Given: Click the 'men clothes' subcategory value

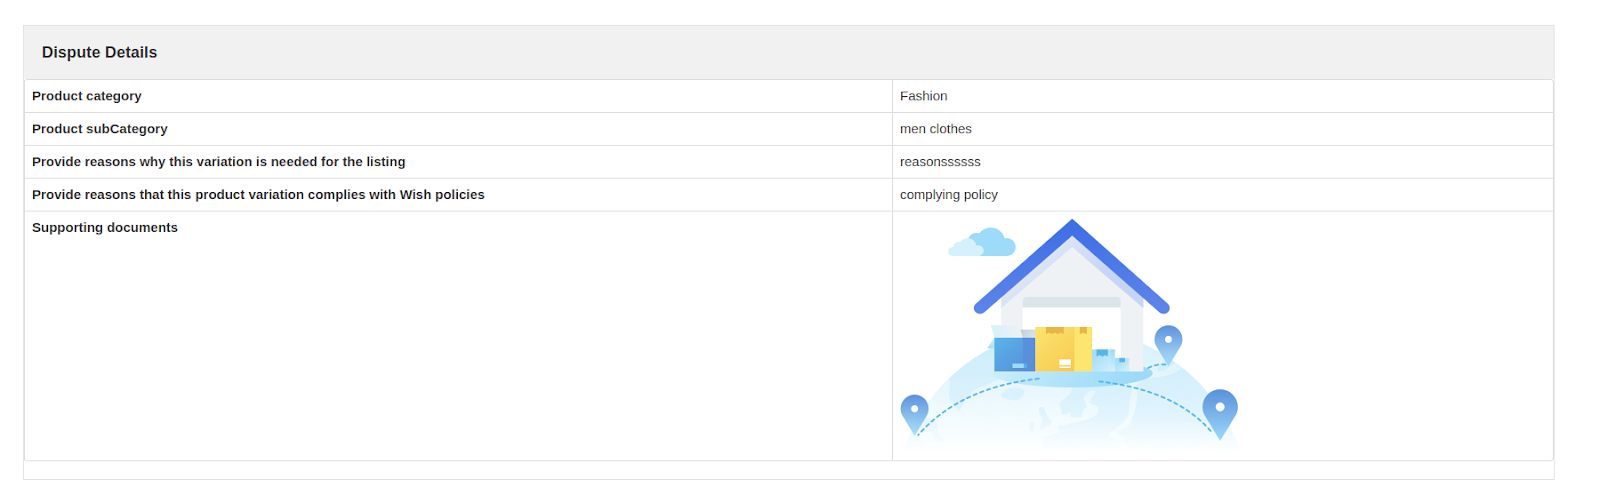Looking at the screenshot, I should (935, 129).
